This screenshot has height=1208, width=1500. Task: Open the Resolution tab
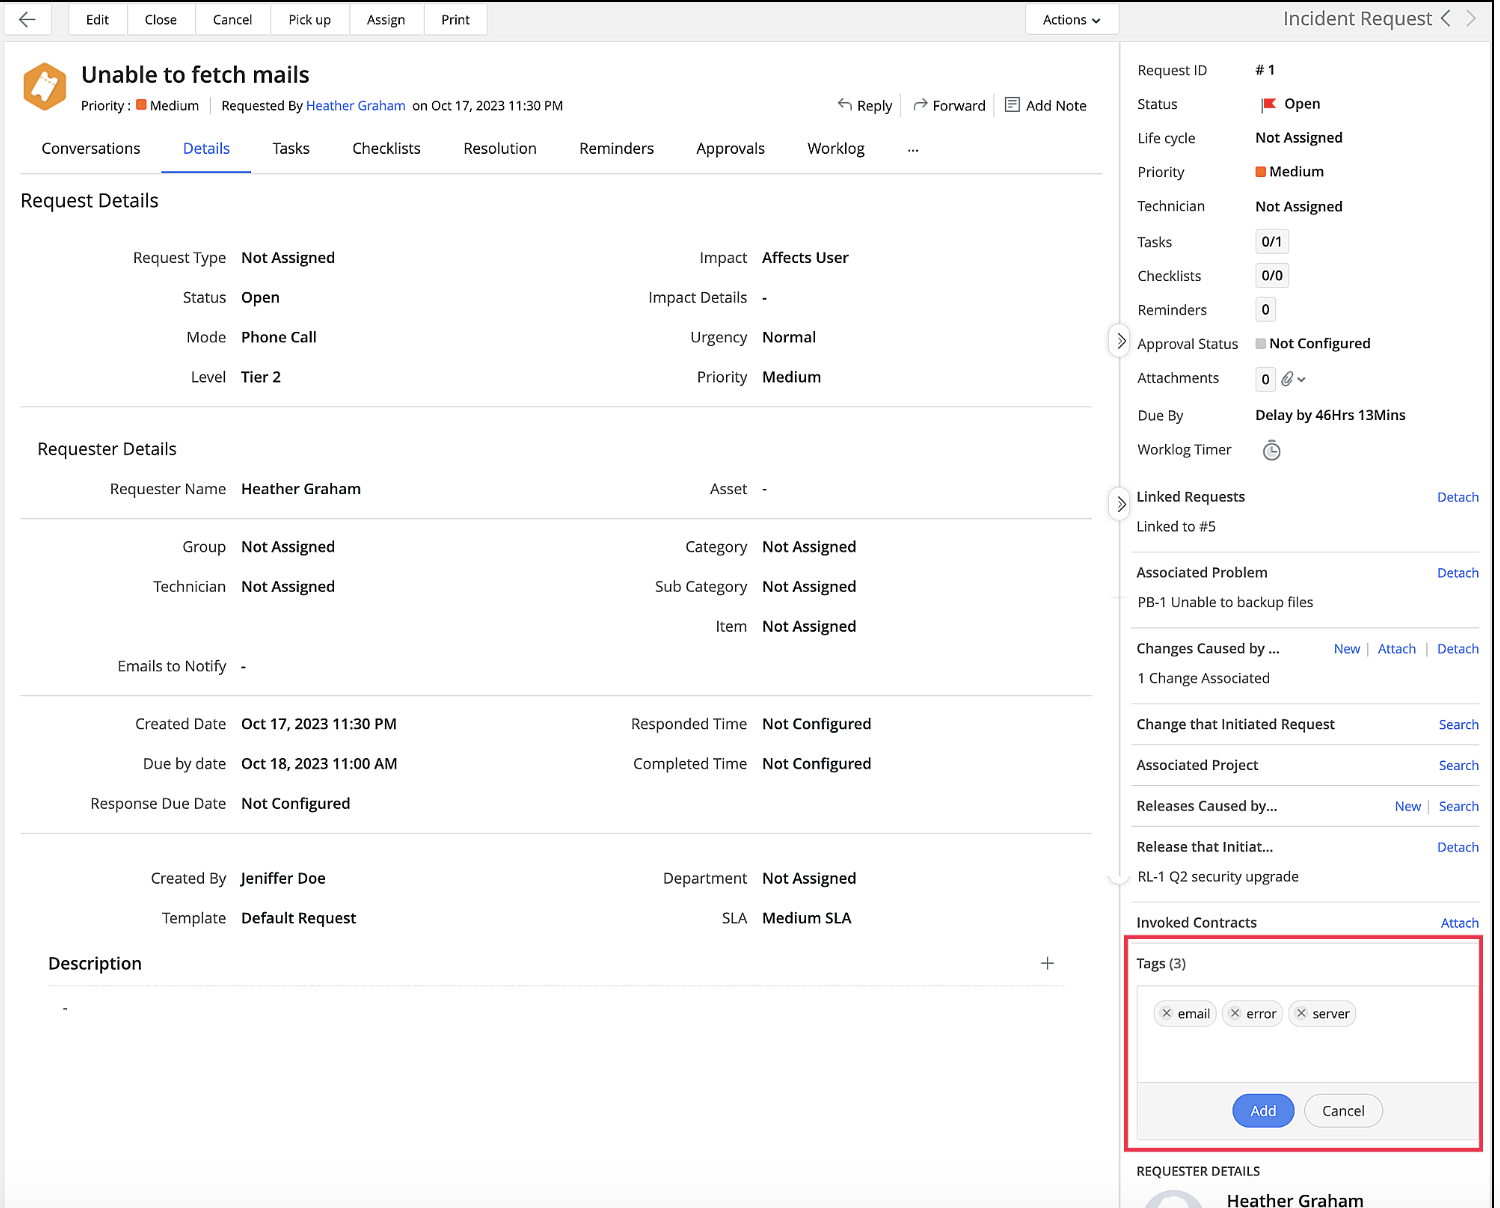(x=500, y=149)
